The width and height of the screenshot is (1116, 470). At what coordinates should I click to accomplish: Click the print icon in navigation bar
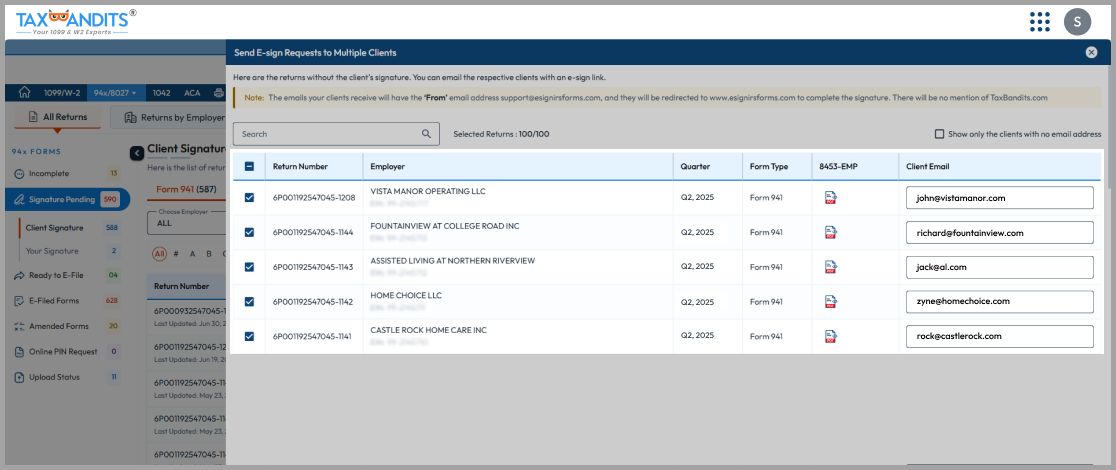point(219,93)
